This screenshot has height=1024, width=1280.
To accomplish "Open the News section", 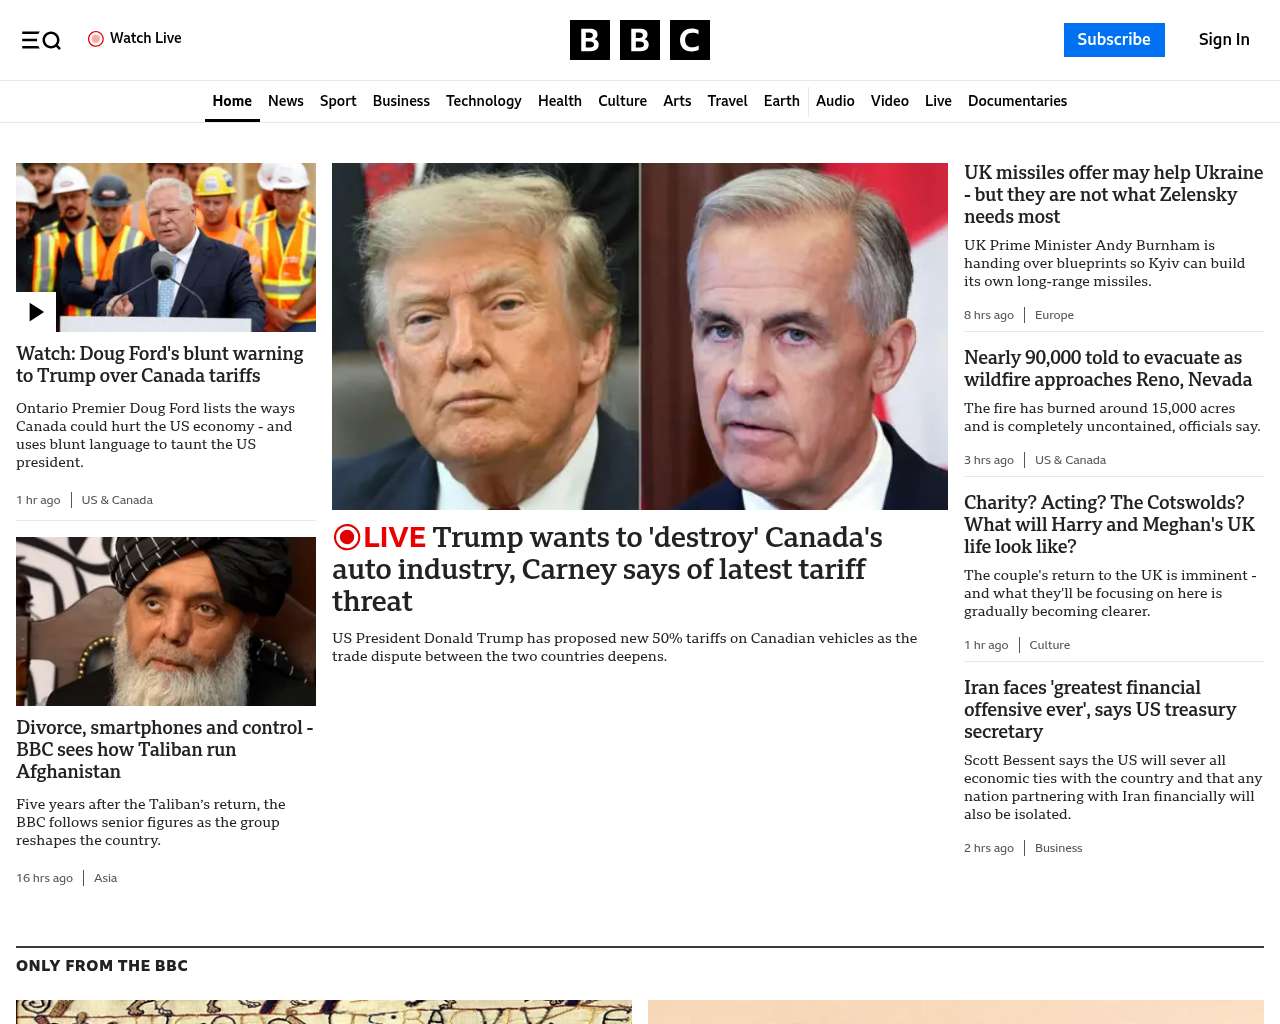I will coord(286,101).
